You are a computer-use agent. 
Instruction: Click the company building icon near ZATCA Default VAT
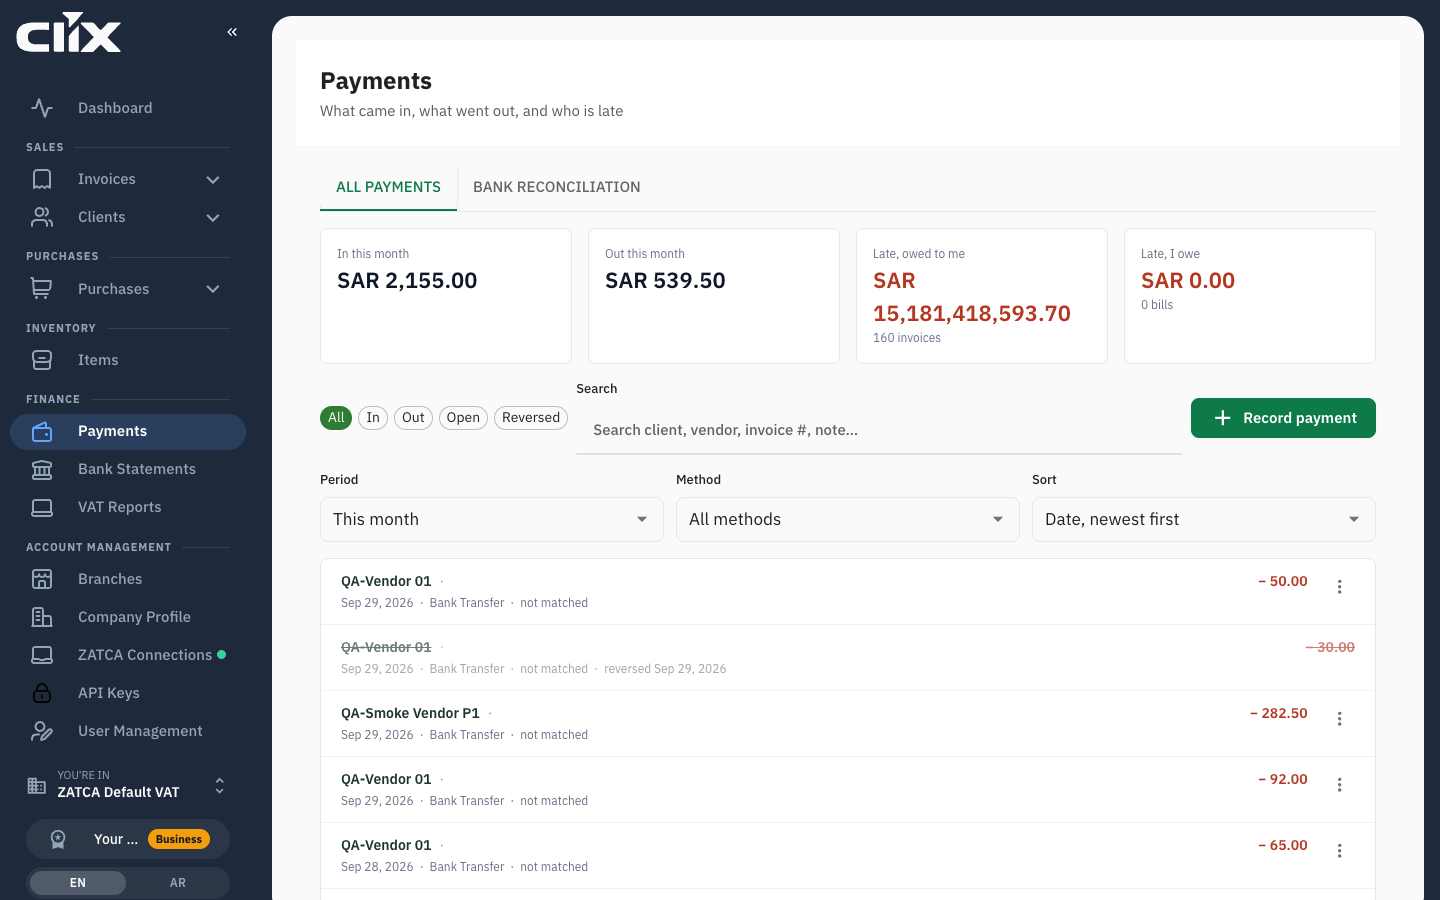[x=37, y=785]
